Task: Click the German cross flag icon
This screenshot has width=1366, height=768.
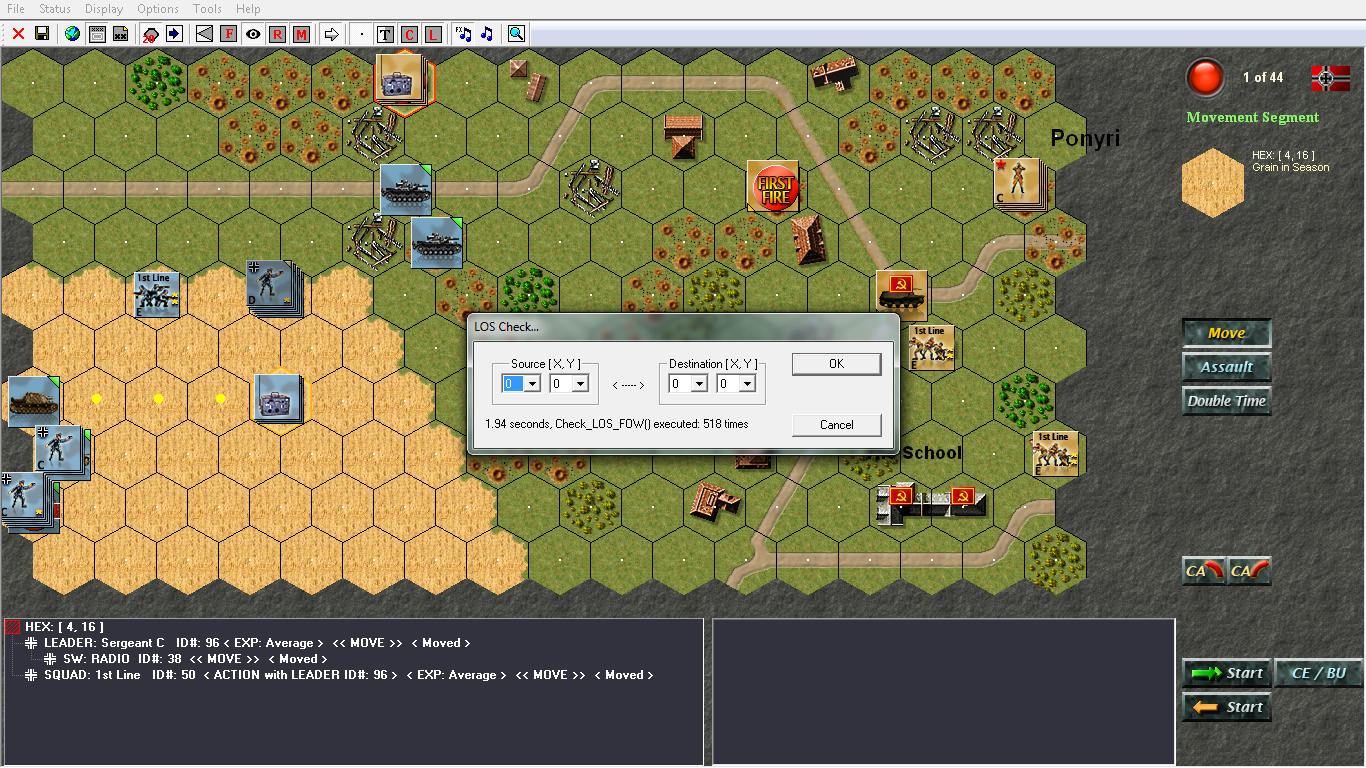Action: (1330, 77)
